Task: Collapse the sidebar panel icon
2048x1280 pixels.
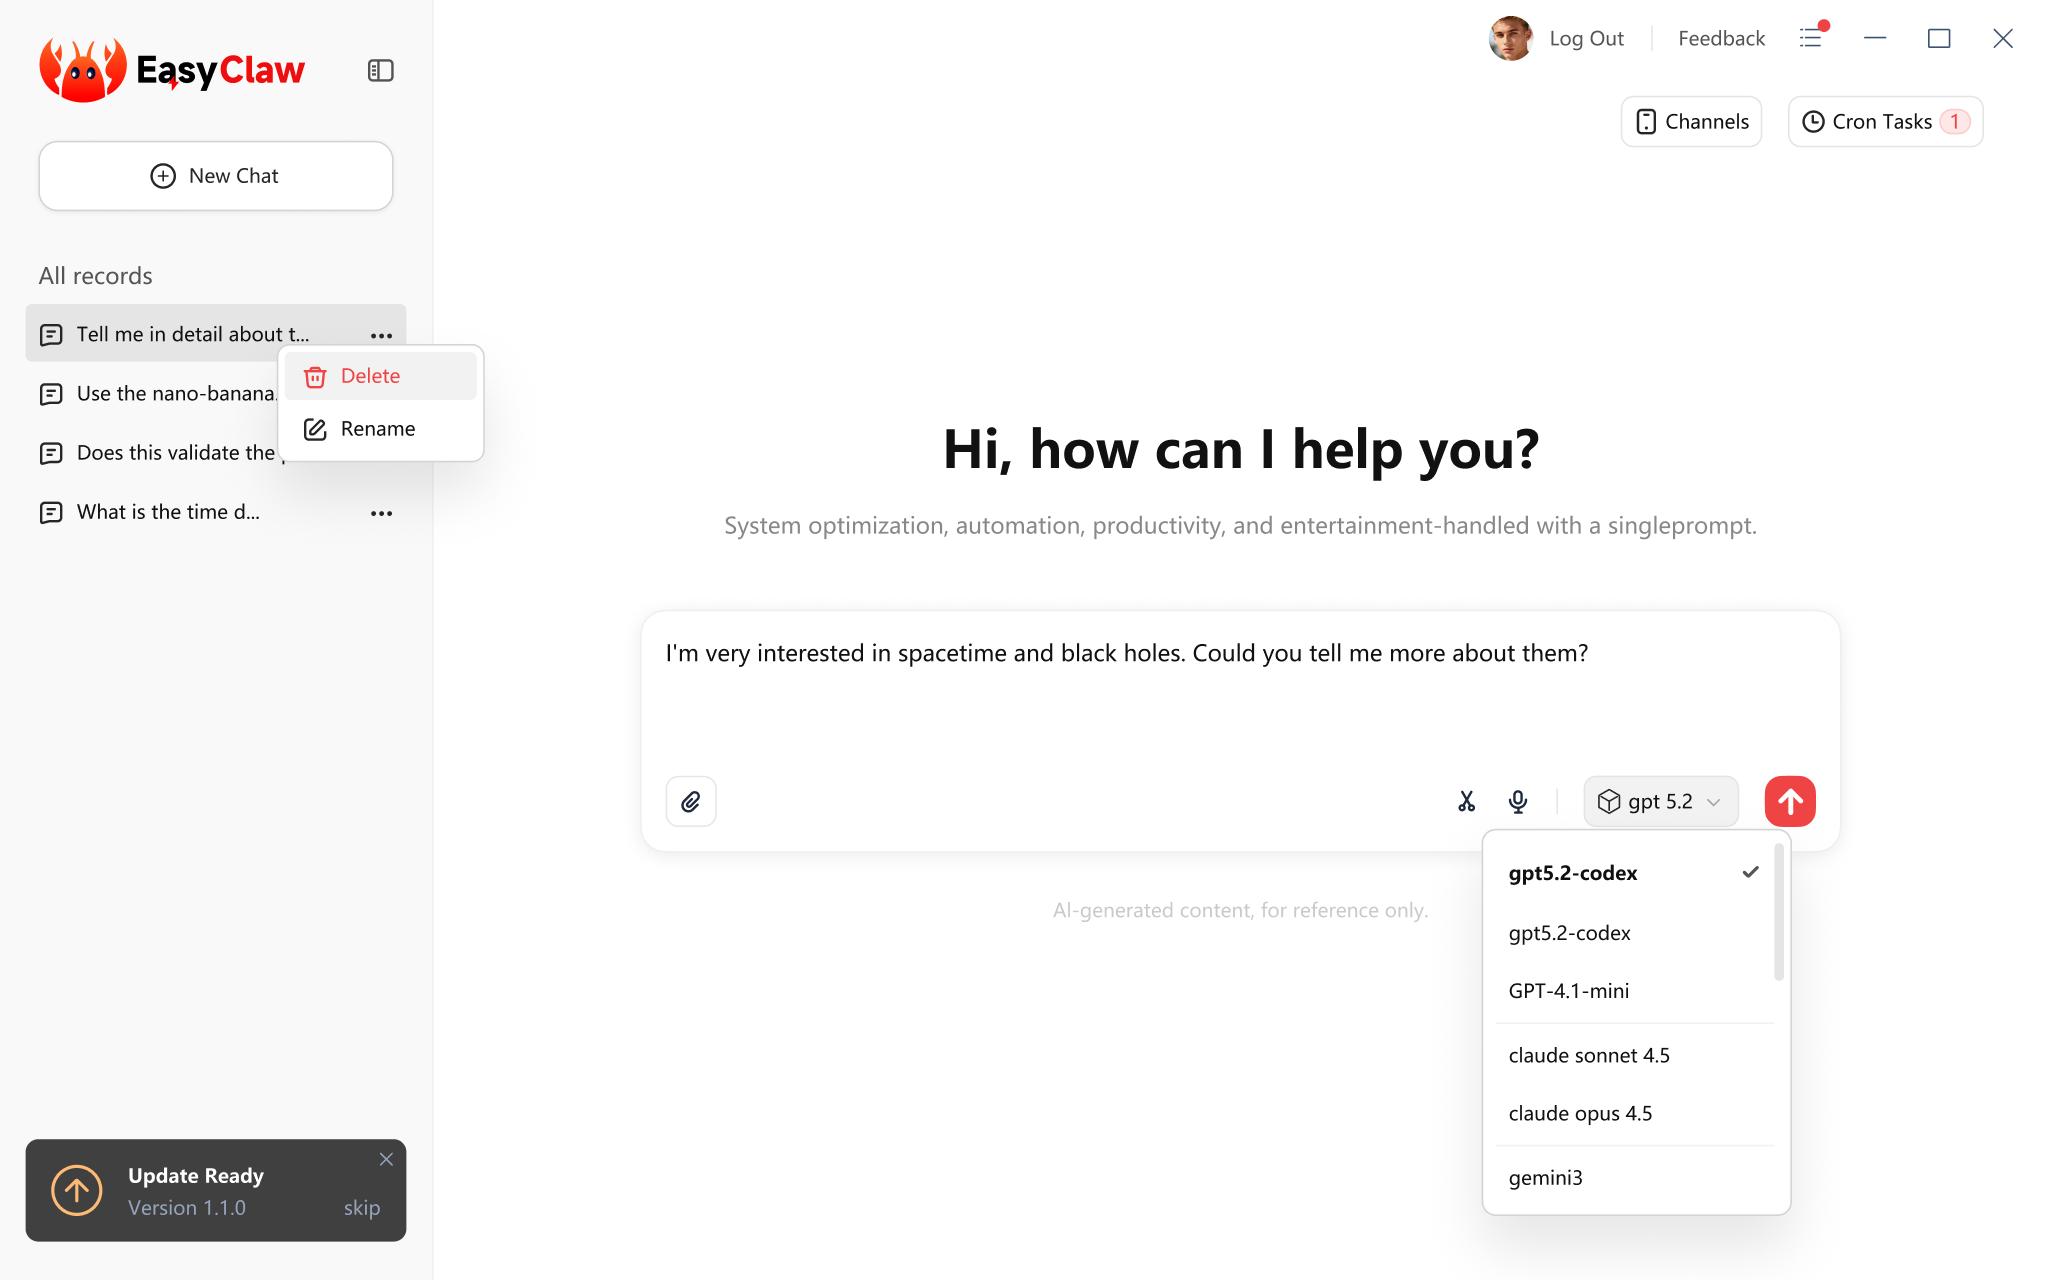Action: (x=380, y=71)
